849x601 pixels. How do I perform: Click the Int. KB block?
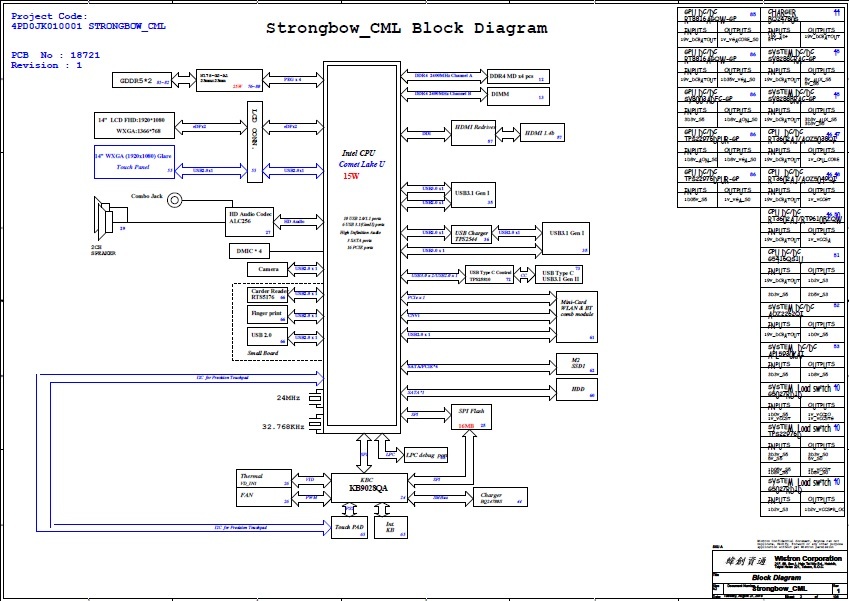pyautogui.click(x=390, y=528)
